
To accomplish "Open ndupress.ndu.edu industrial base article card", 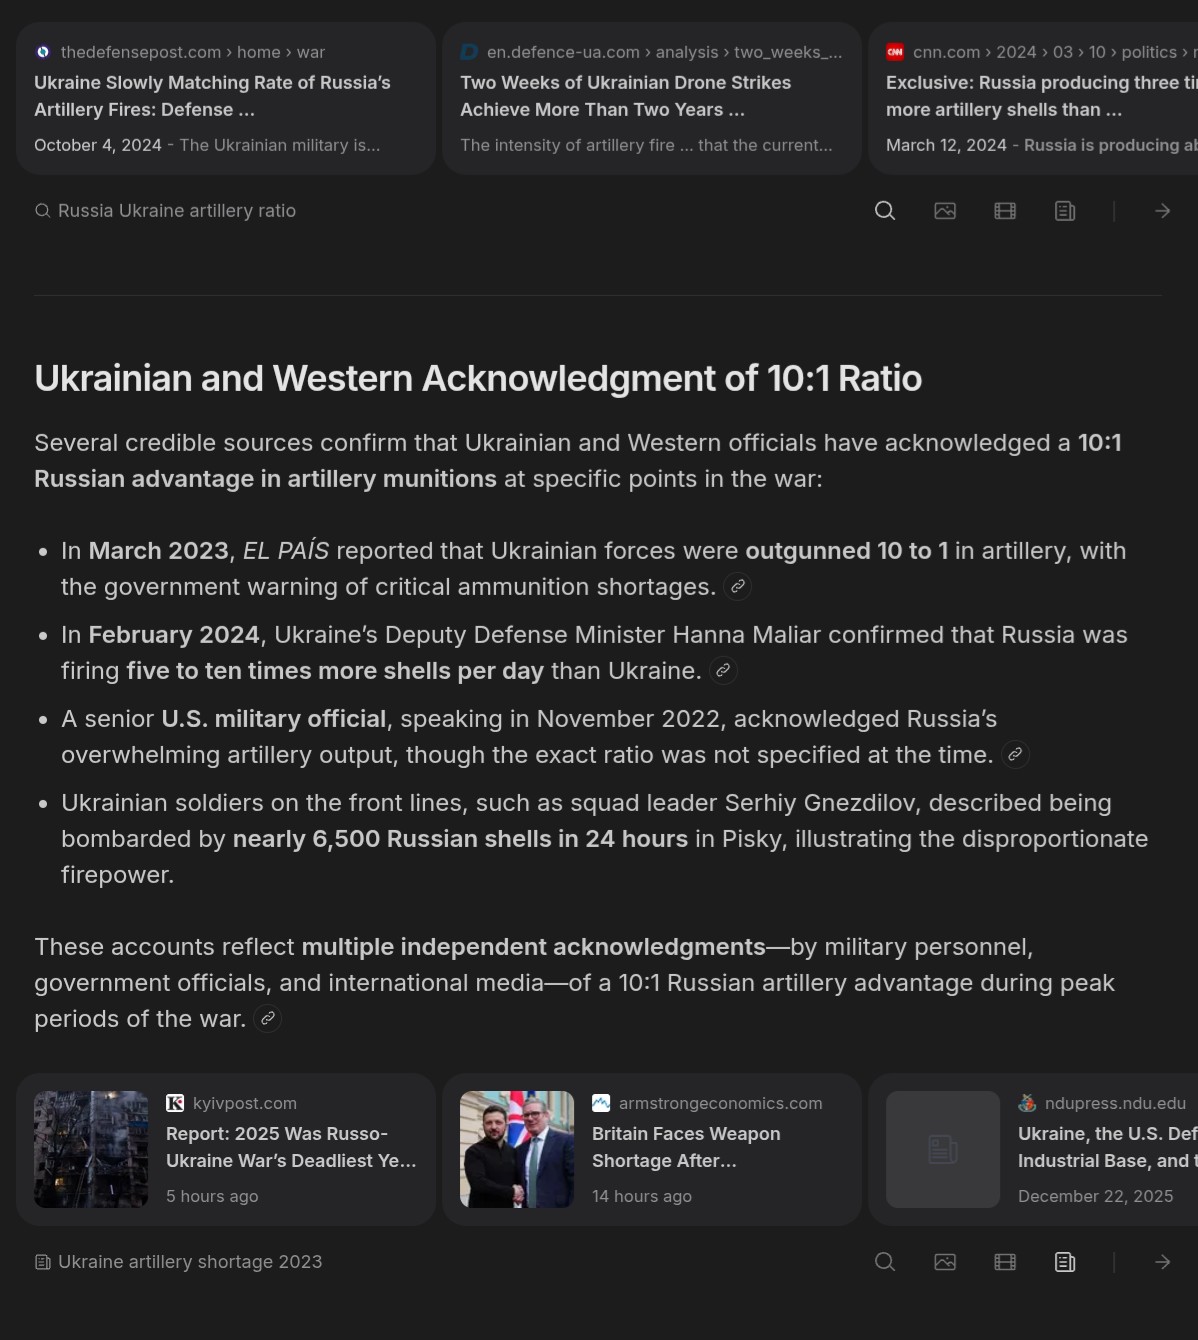I will [x=1033, y=1150].
